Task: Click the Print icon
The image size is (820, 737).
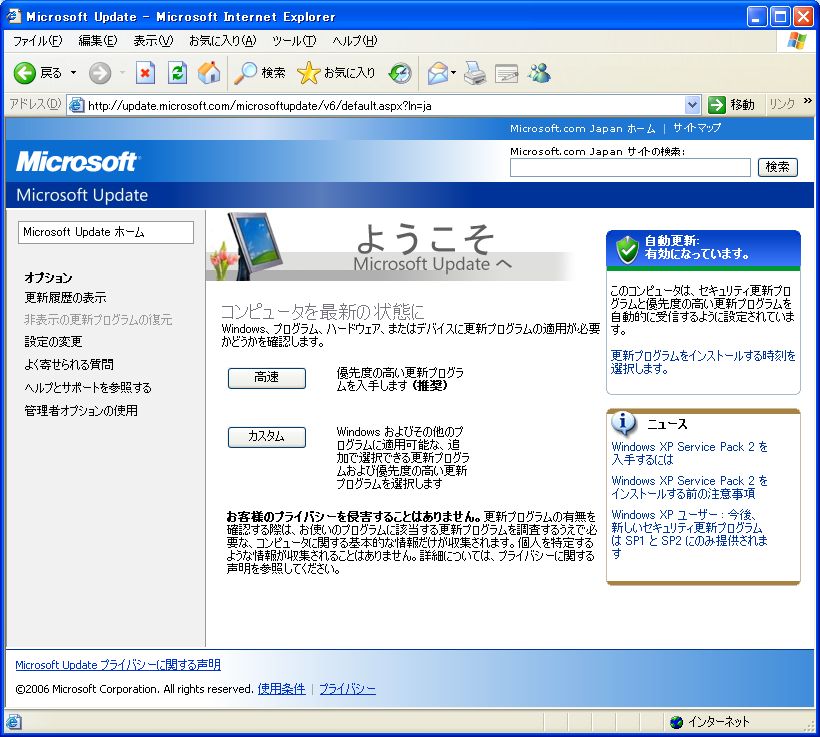Action: click(475, 73)
